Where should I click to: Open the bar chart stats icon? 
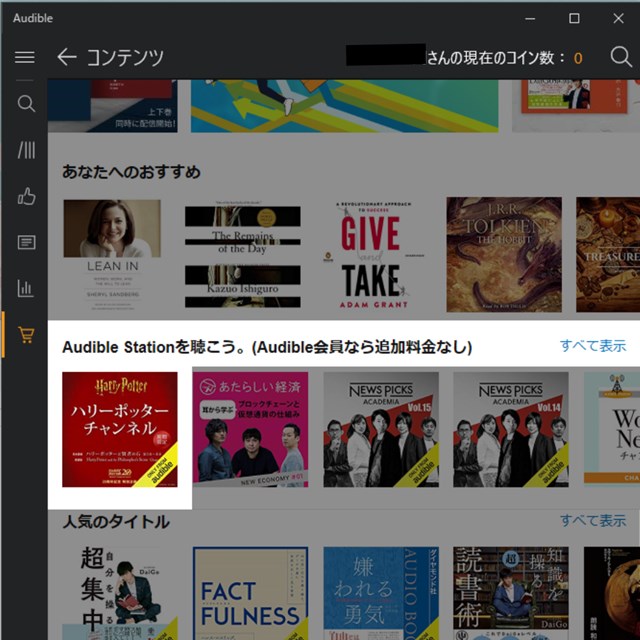[26, 288]
